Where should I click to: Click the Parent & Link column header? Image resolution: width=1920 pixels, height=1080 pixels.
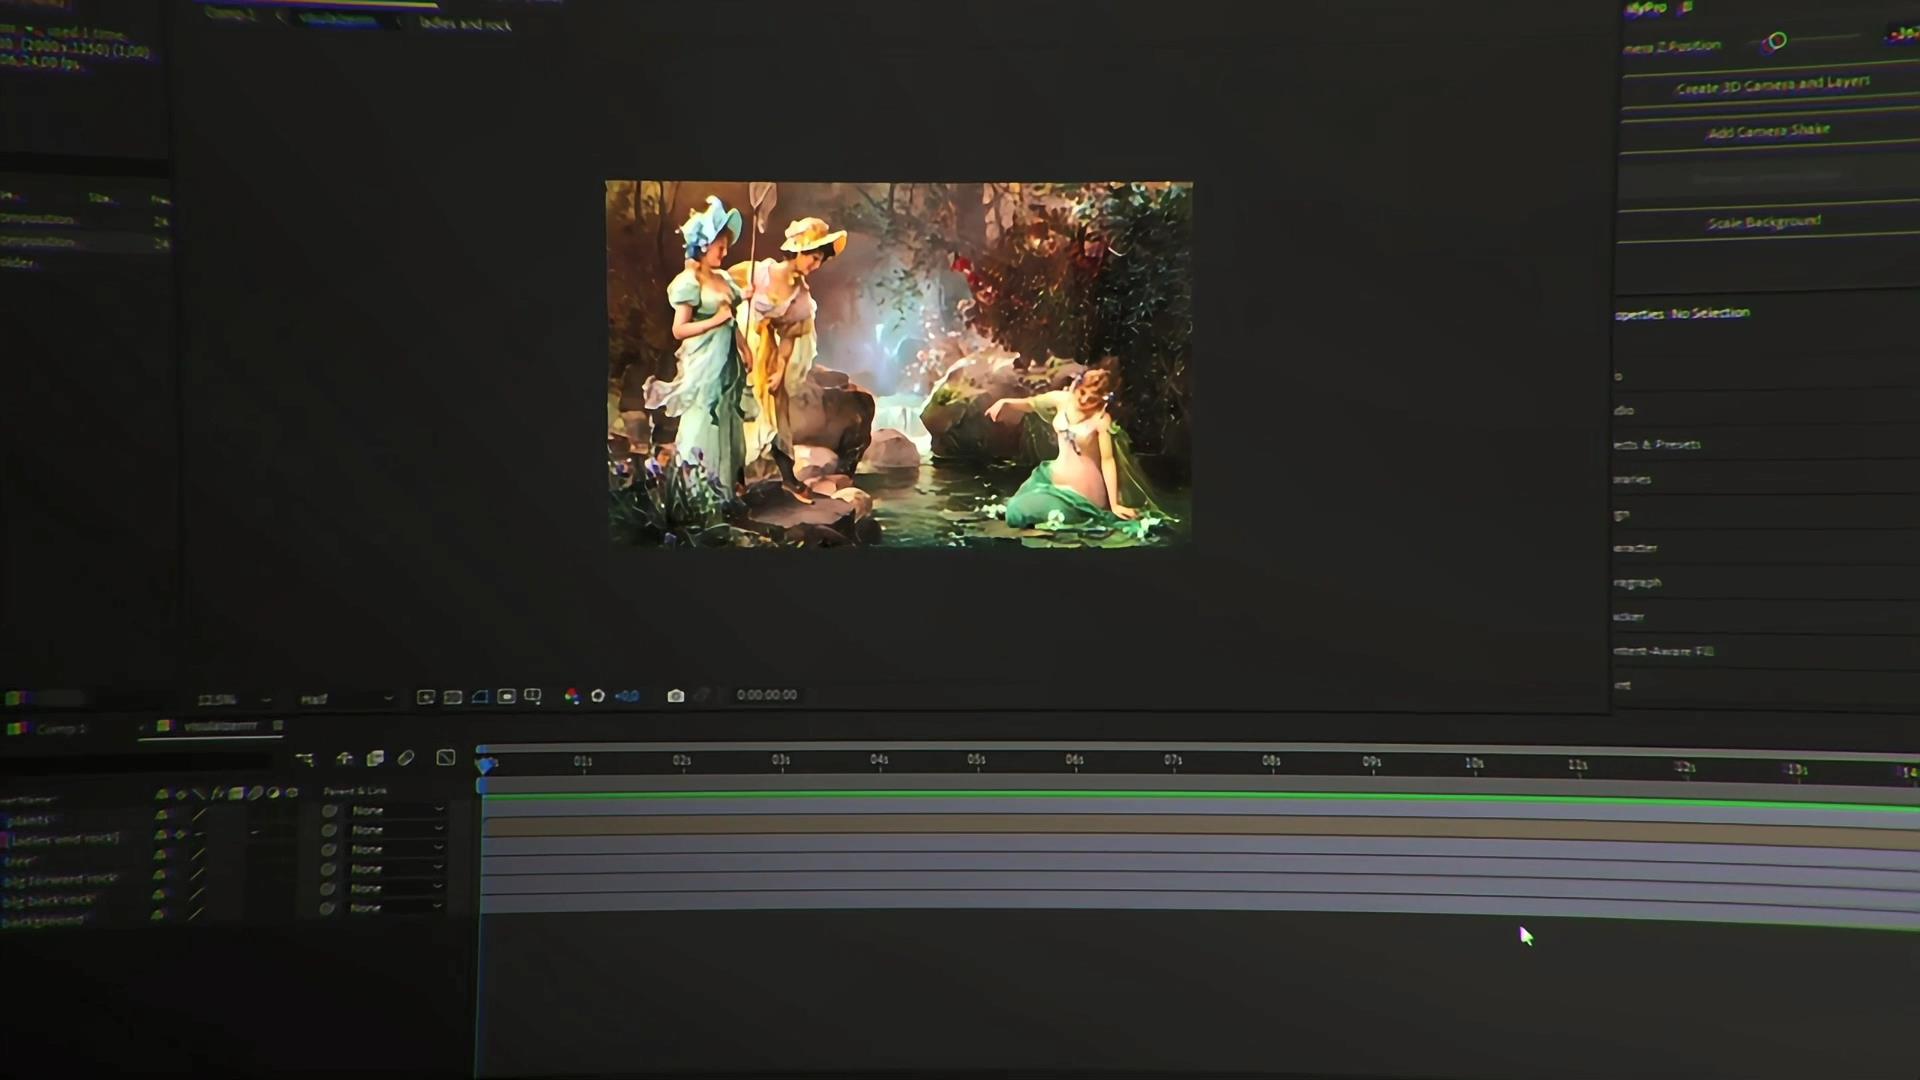[355, 791]
